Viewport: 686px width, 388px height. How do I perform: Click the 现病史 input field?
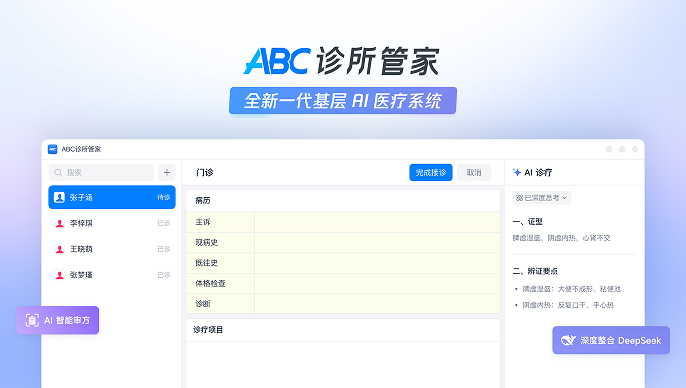click(x=377, y=242)
